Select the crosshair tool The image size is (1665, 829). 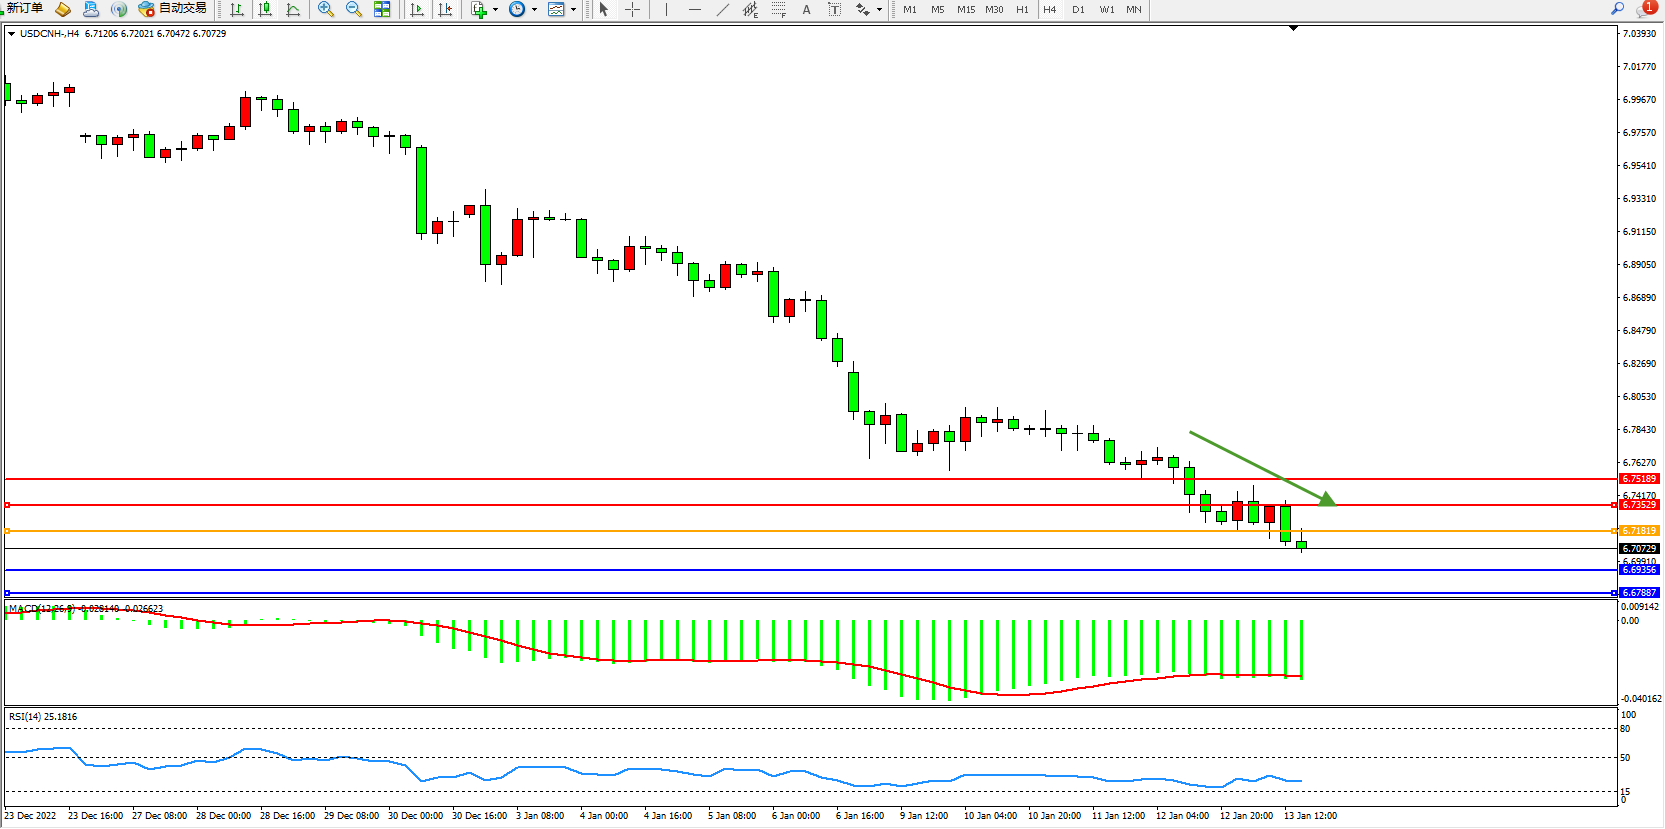click(633, 10)
